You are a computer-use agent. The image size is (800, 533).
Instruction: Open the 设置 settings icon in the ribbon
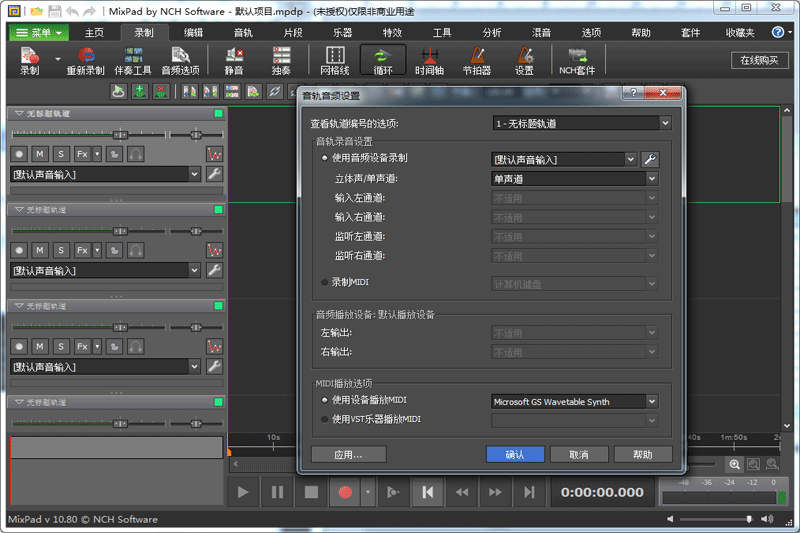coord(524,60)
